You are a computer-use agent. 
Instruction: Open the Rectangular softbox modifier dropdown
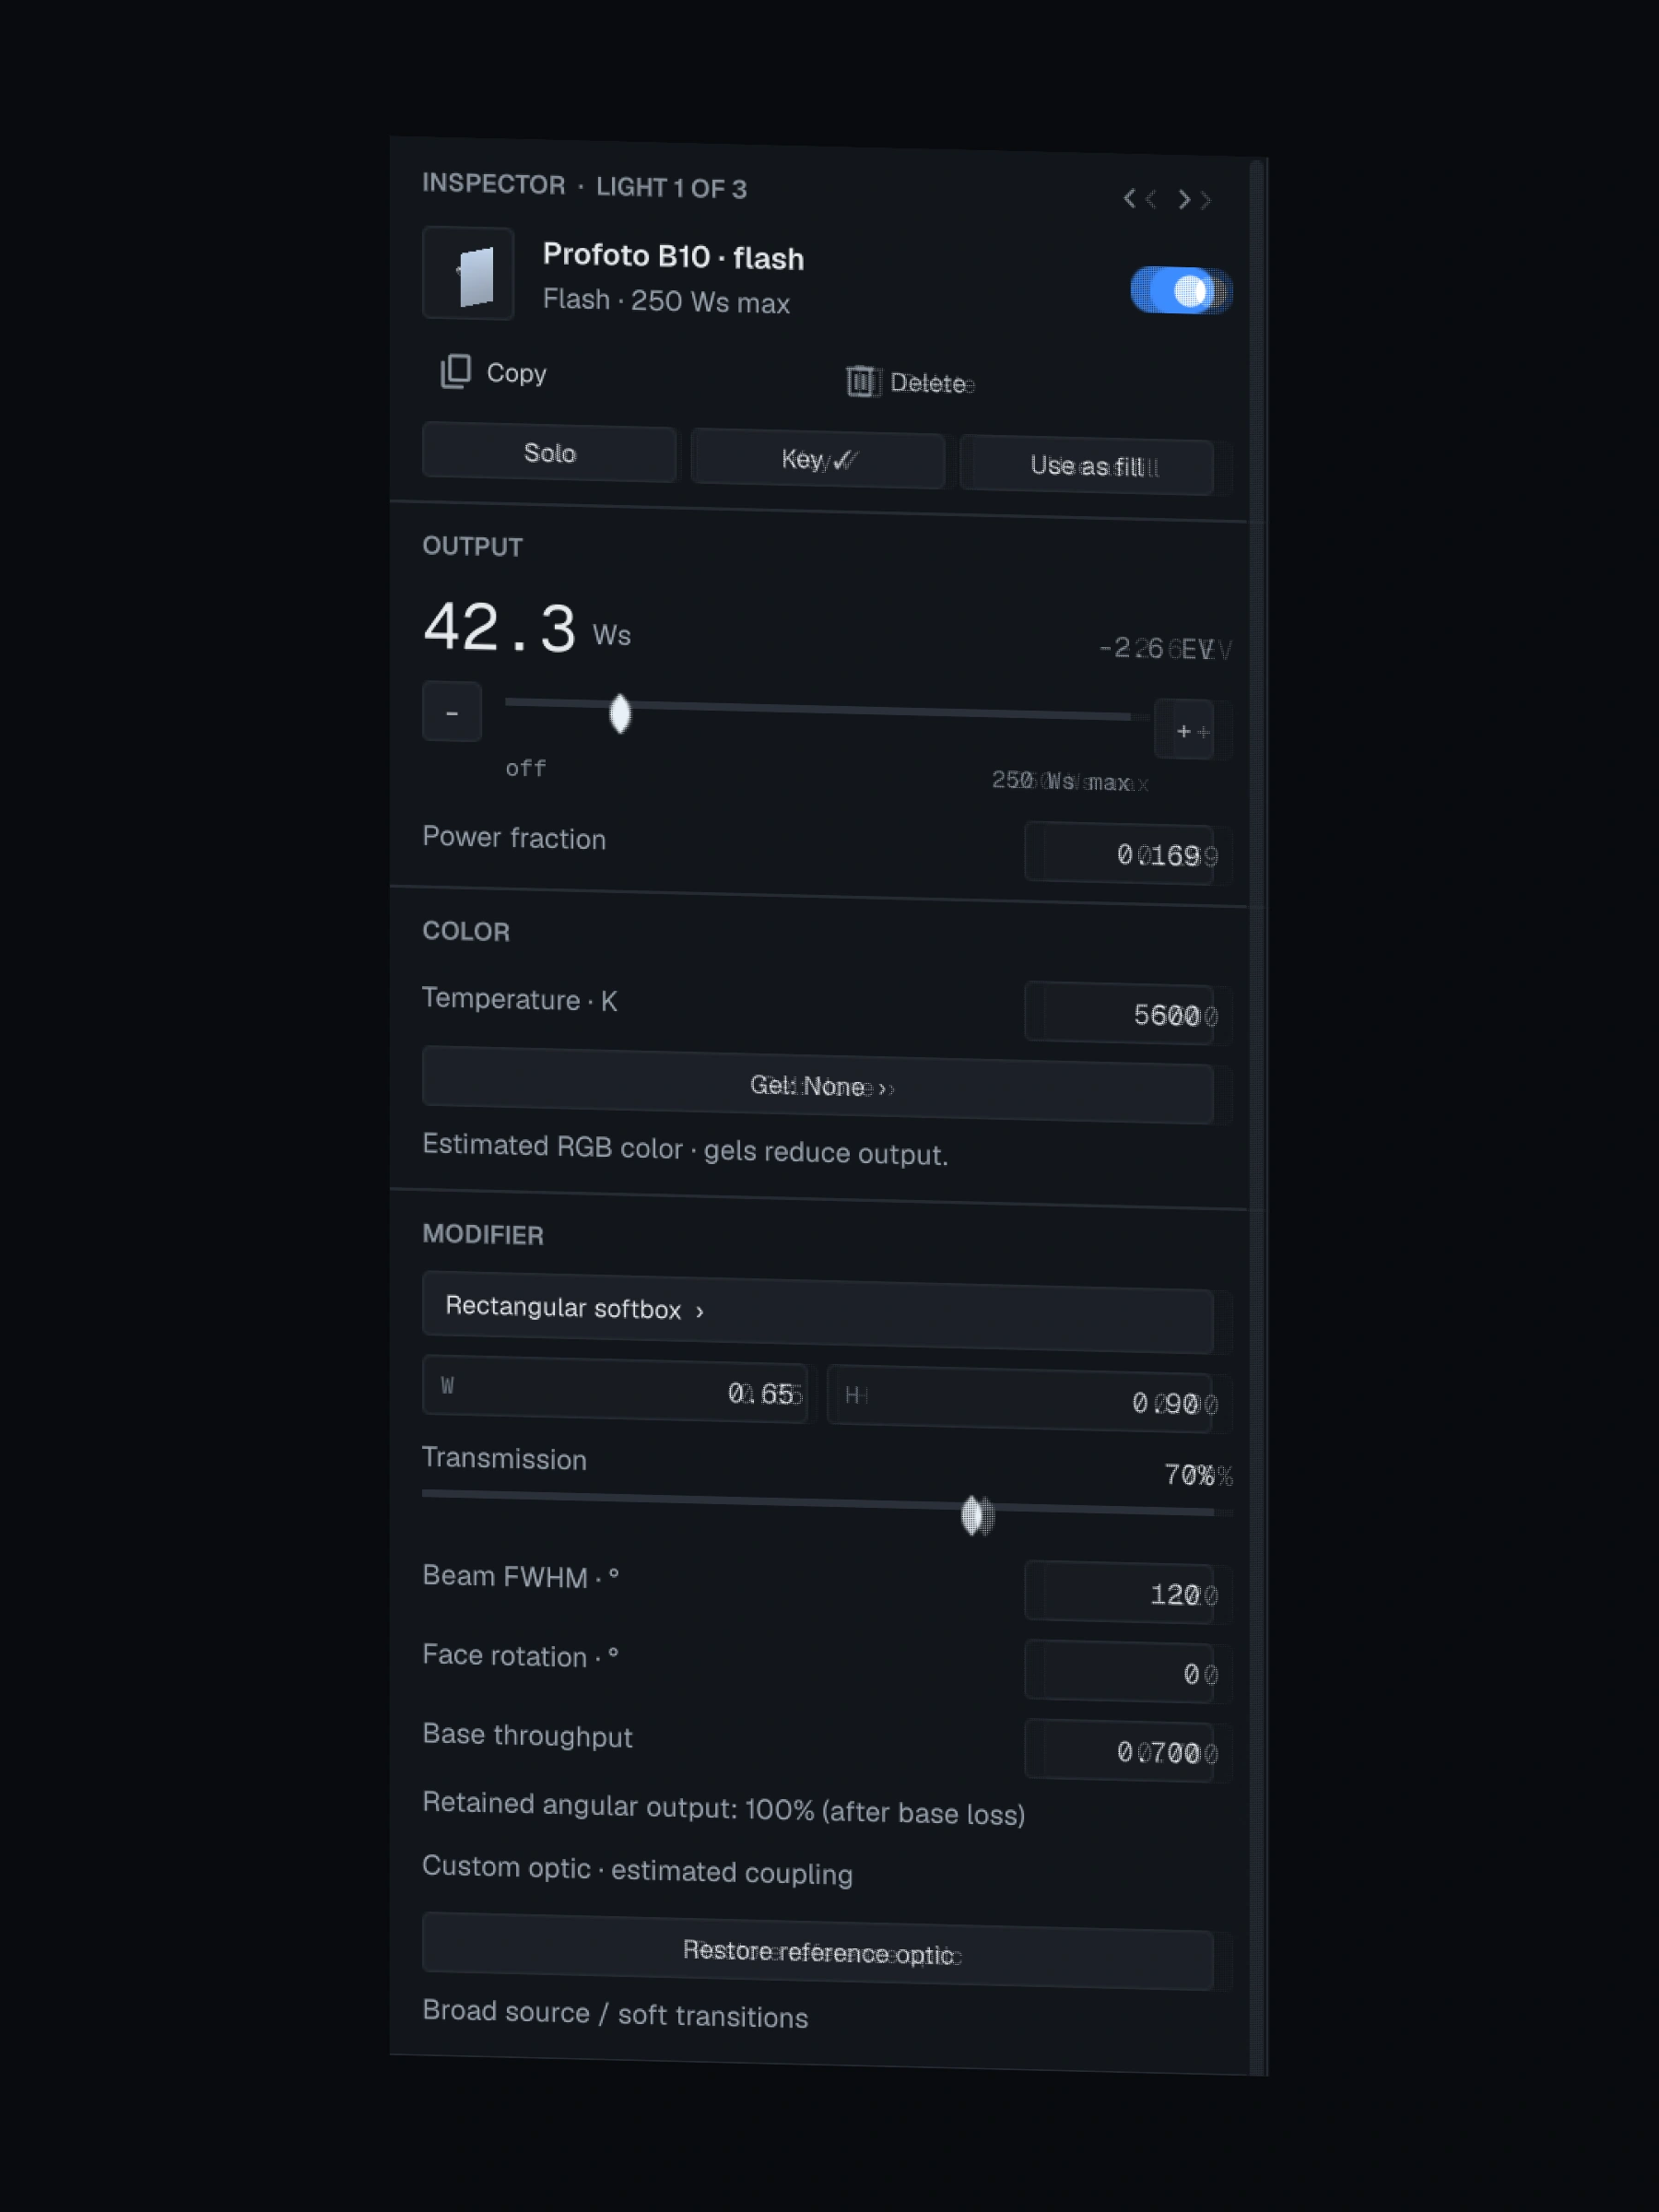pos(817,1312)
